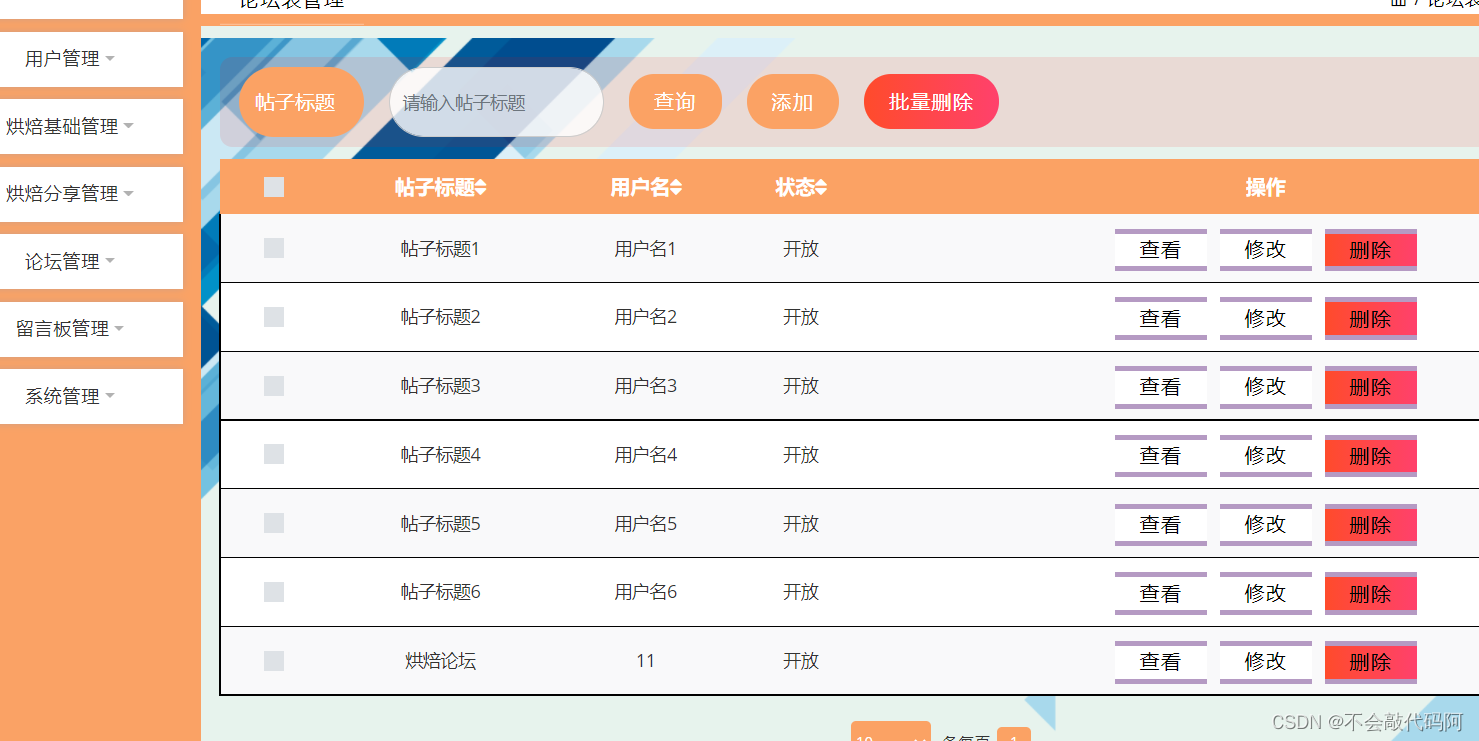Screen dimensions: 1479x741
Task: Delete 帖子标题4 with 删除 button
Action: tap(1371, 456)
